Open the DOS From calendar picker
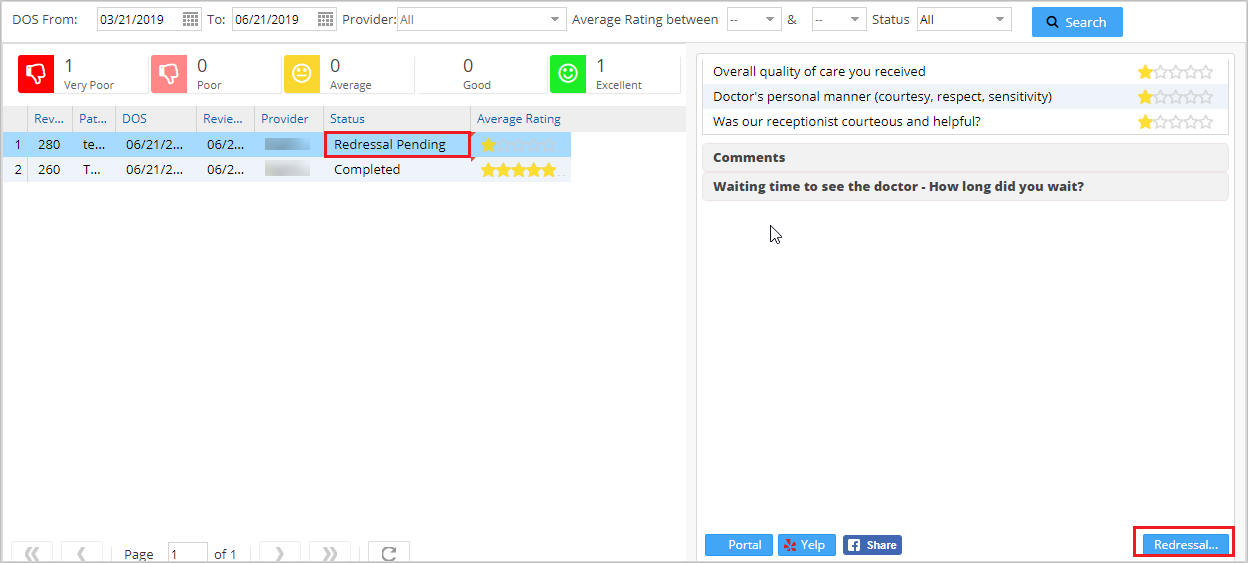Viewport: 1248px width, 563px height. point(190,20)
